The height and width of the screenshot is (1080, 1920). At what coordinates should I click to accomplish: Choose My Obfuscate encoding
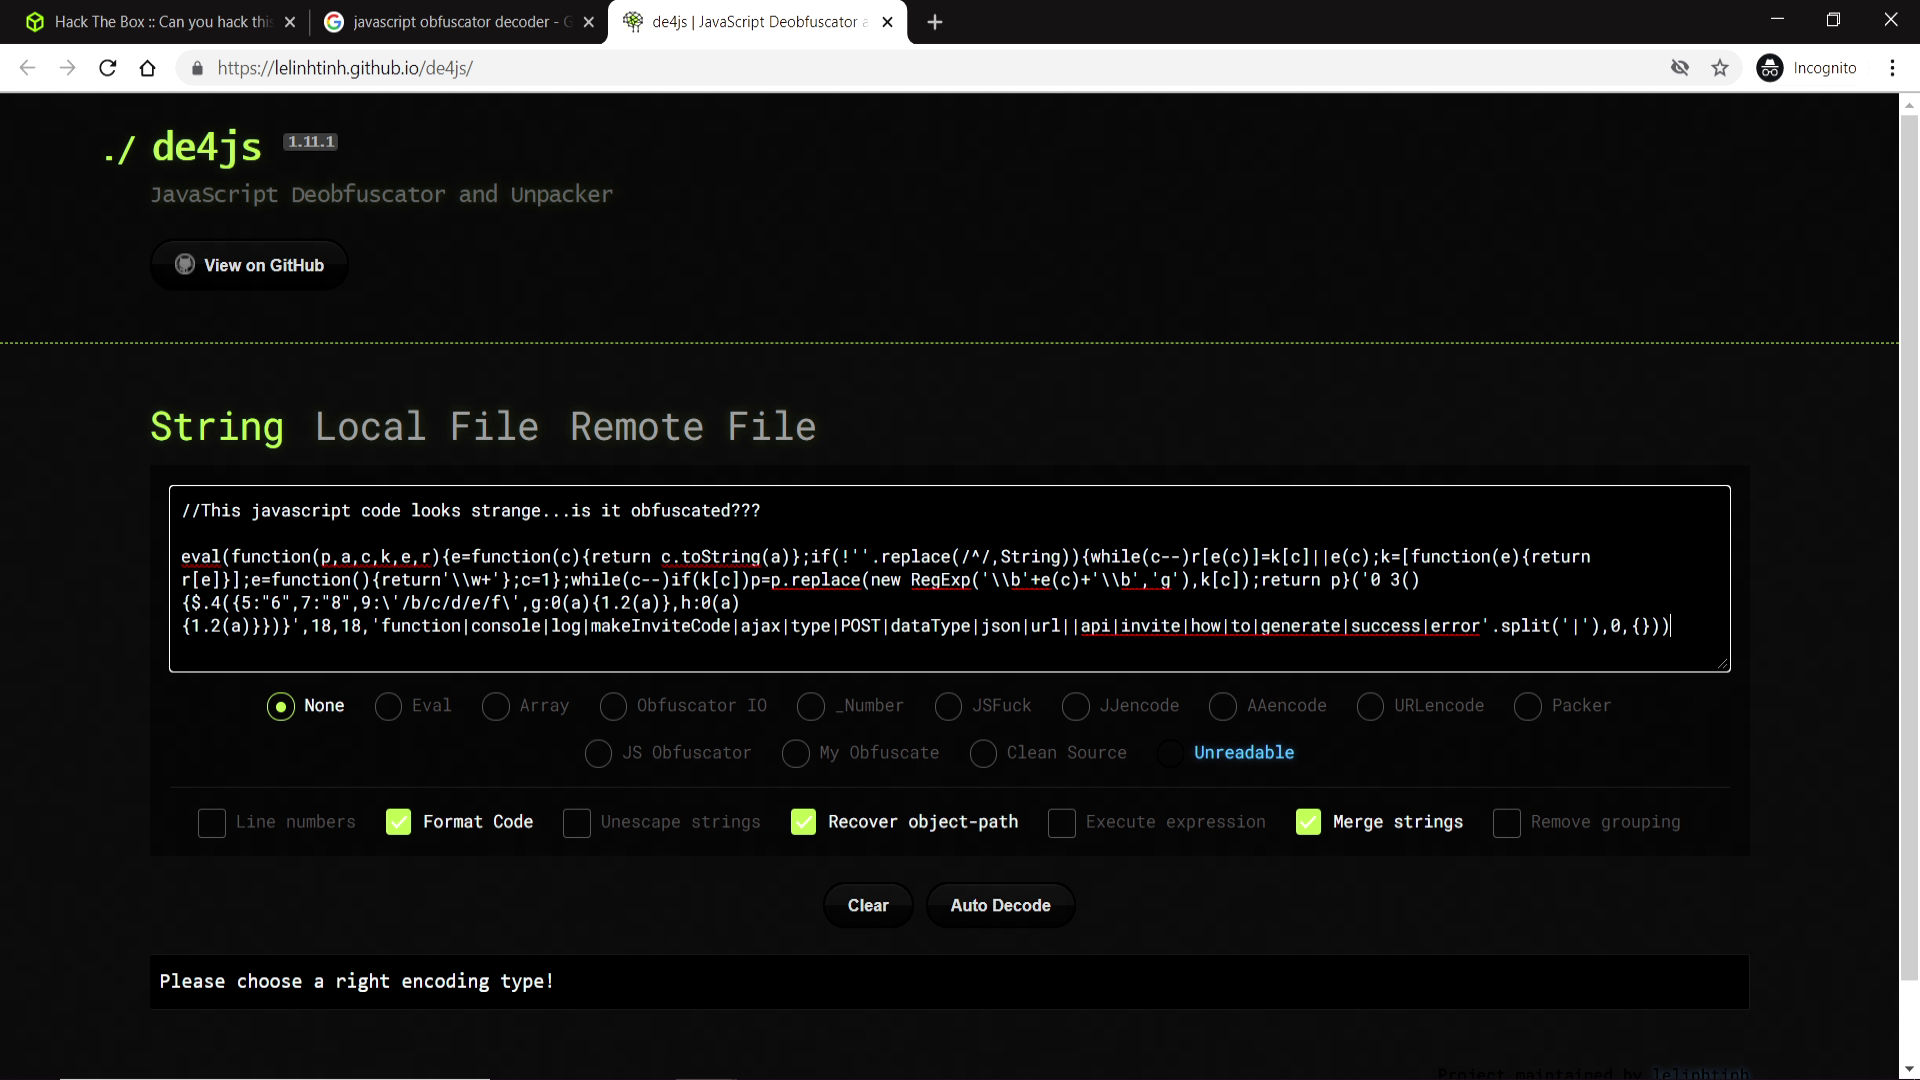[796, 753]
